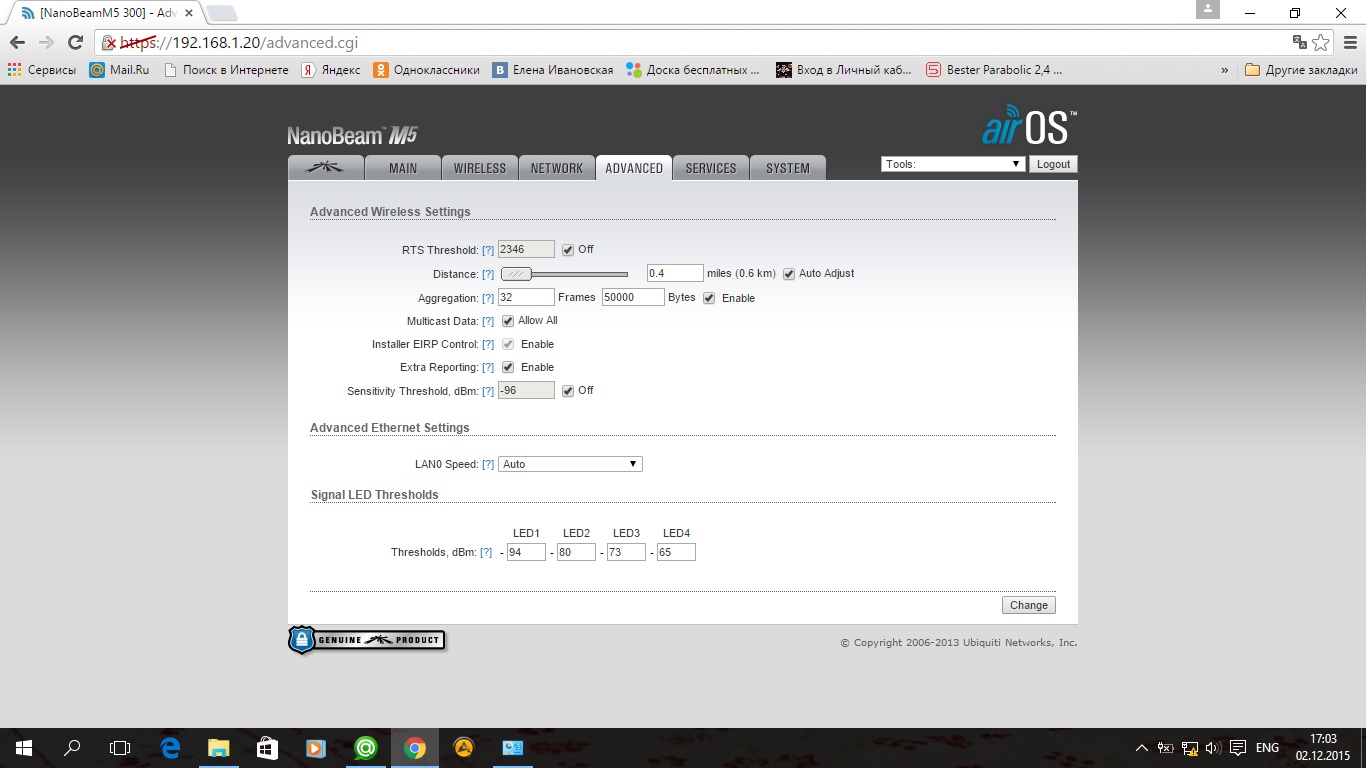Toggle Extra Reporting Enable checkbox

pyautogui.click(x=508, y=367)
